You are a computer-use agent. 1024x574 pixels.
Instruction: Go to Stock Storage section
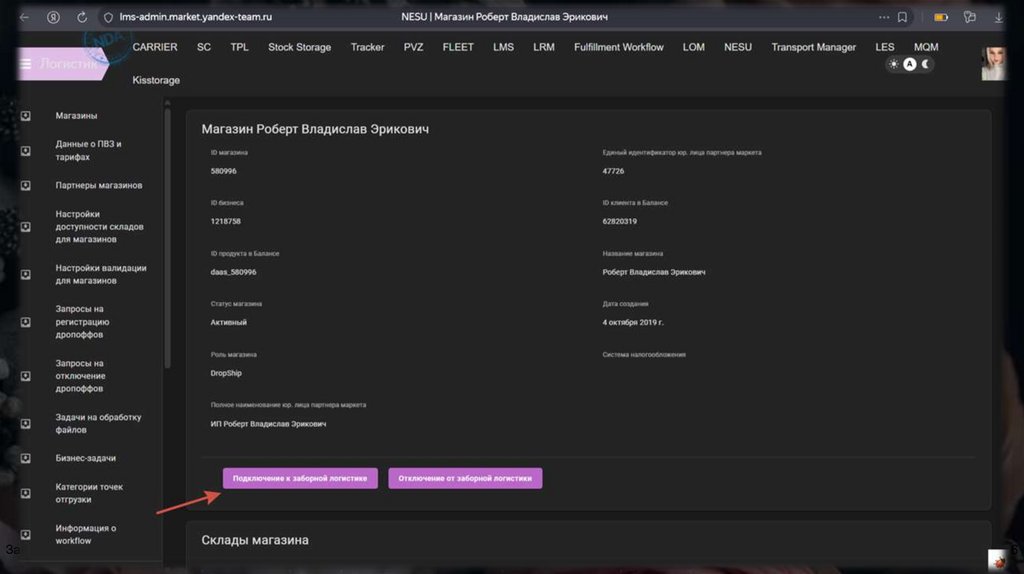coord(299,47)
